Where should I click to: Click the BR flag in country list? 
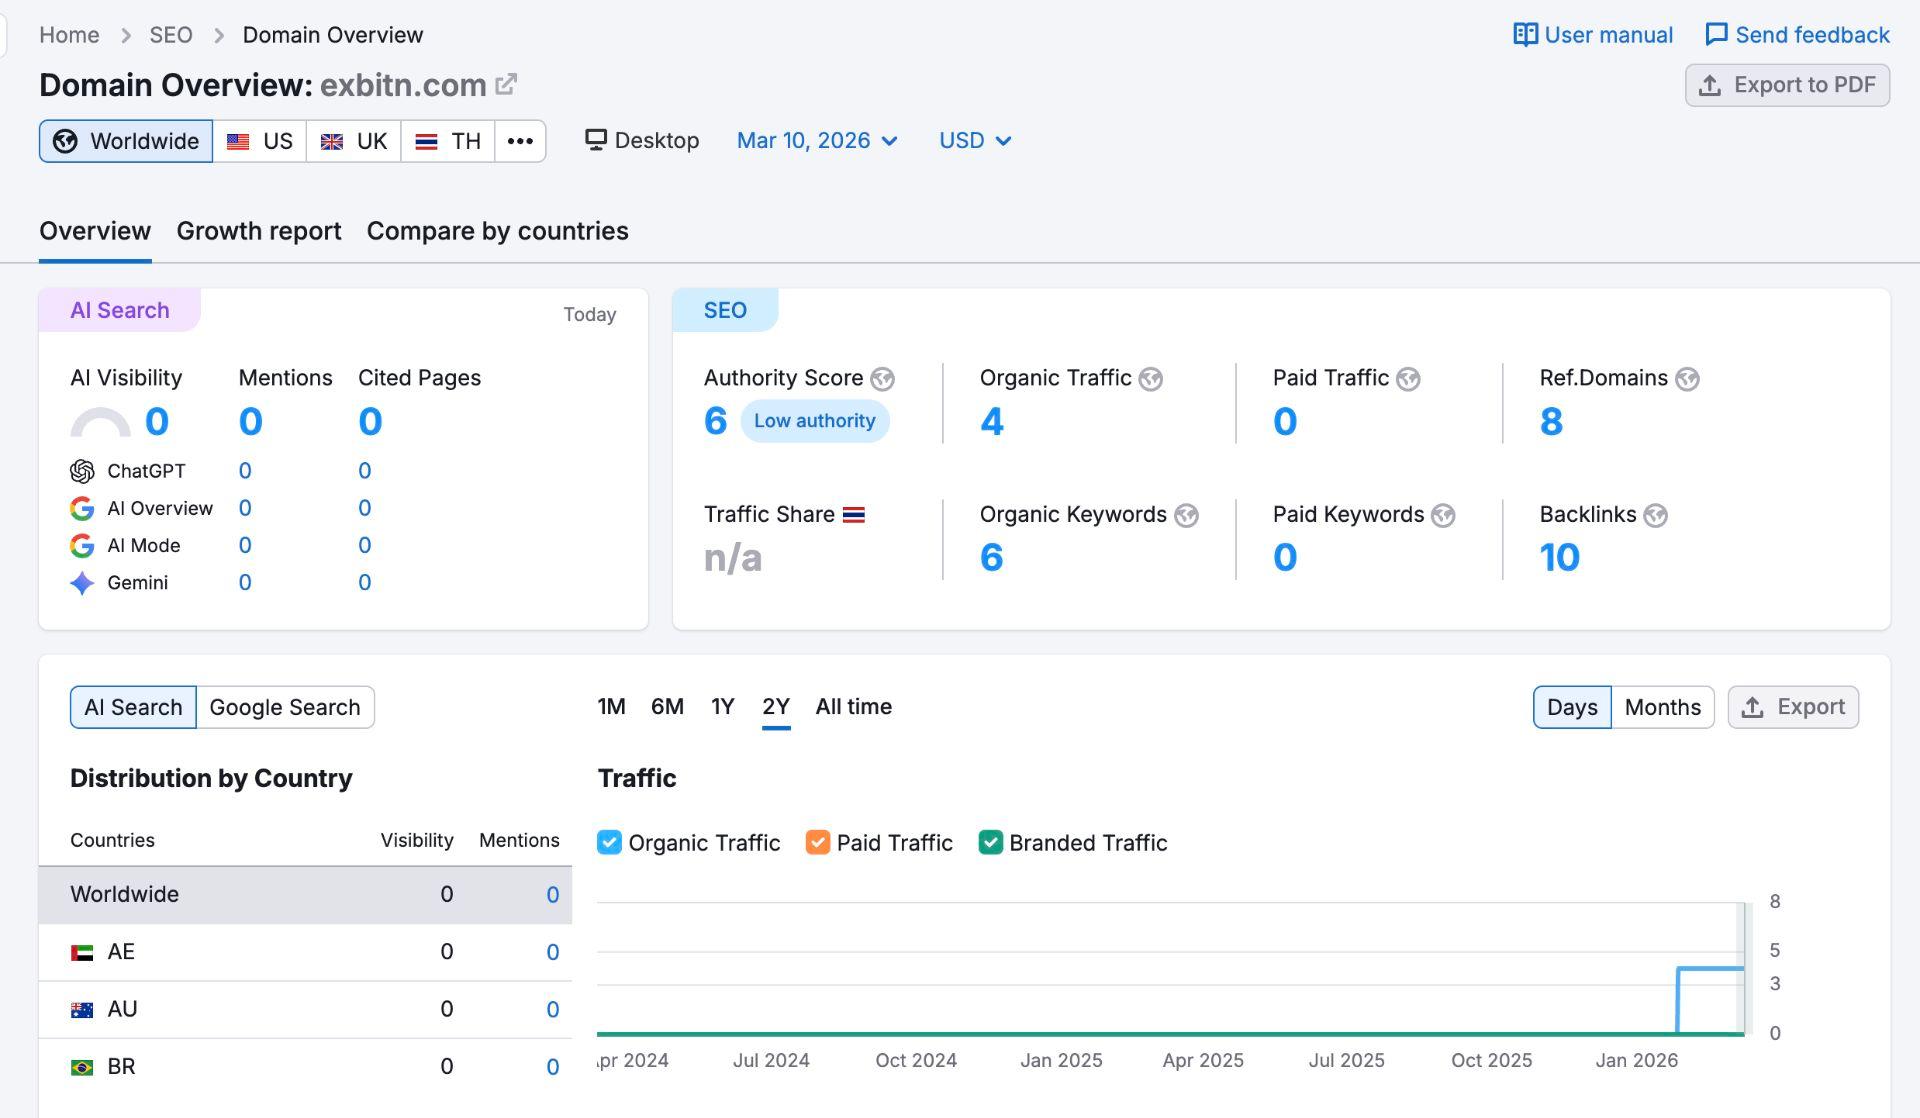click(82, 1067)
